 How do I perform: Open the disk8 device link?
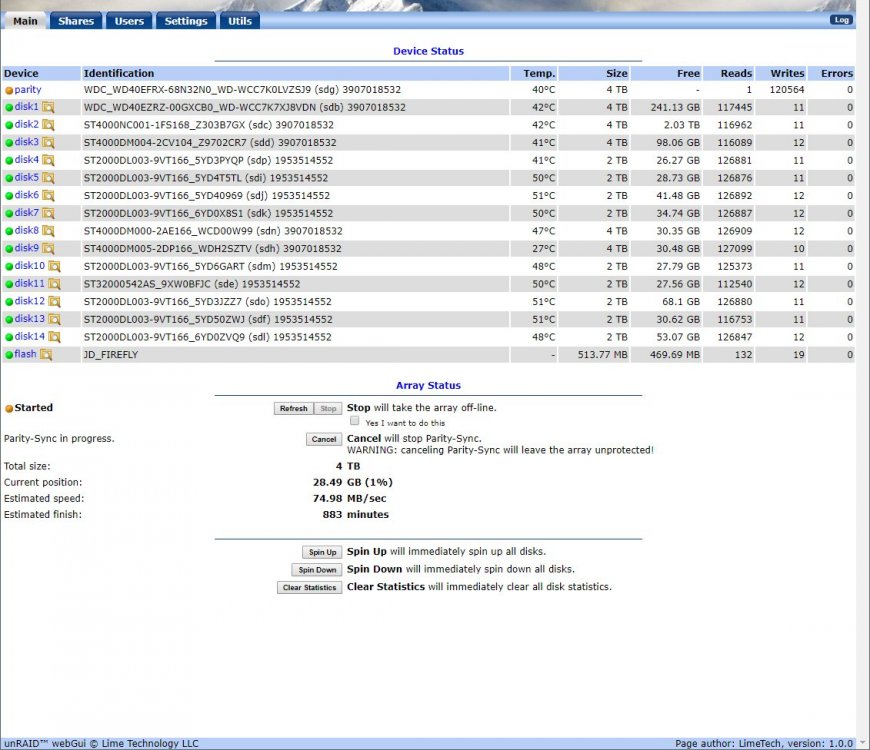(27, 231)
